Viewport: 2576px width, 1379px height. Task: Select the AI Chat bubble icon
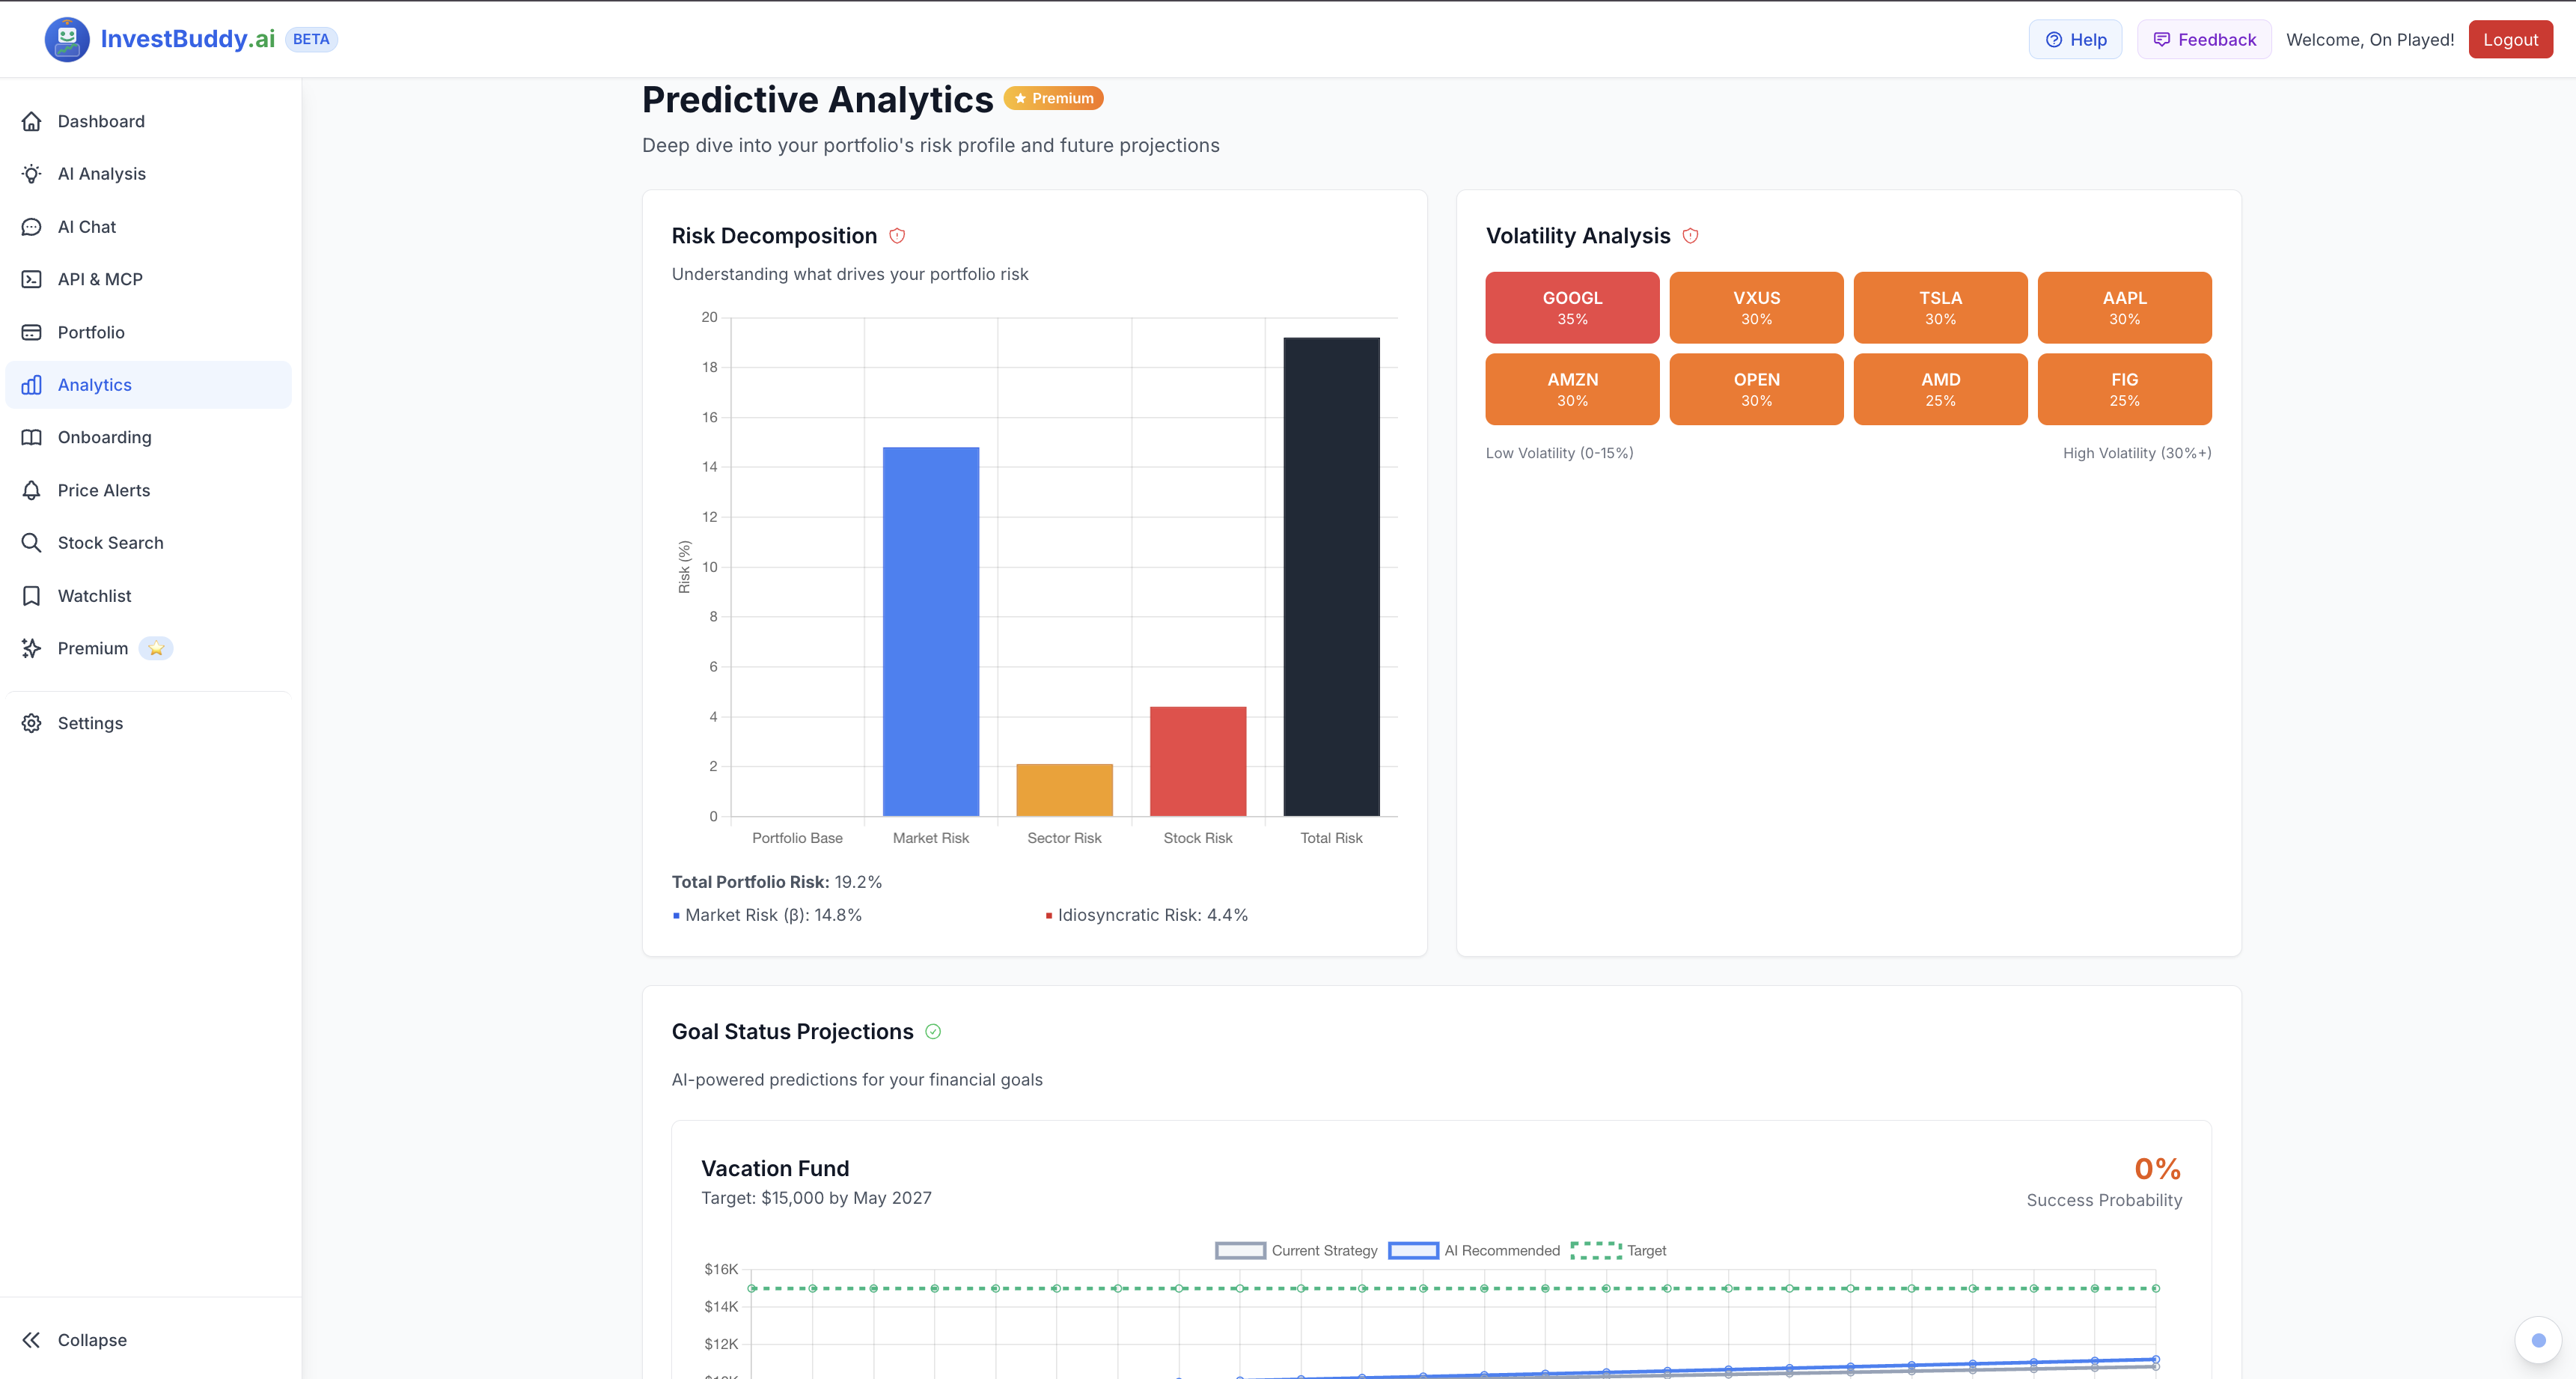tap(32, 227)
